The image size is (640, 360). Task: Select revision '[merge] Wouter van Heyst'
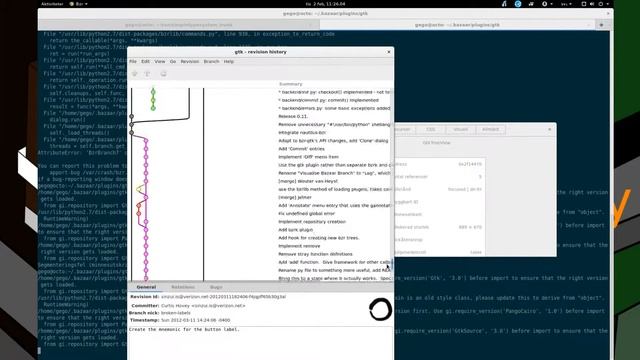(x=308, y=181)
